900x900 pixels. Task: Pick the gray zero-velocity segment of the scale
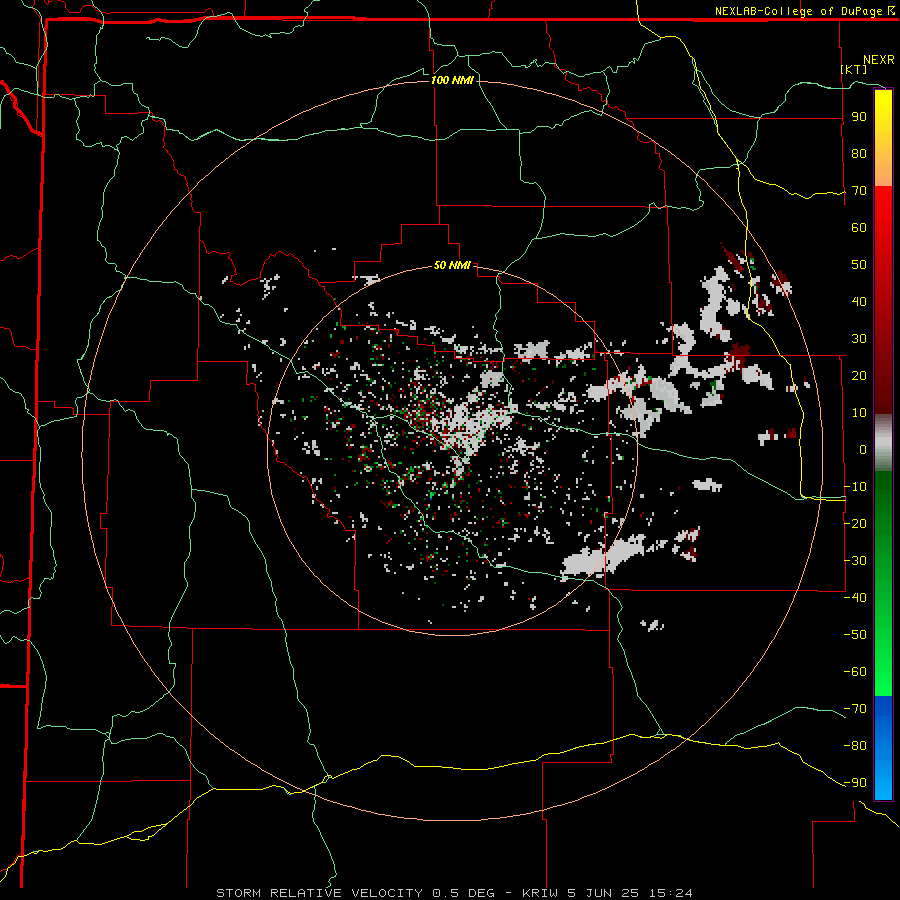click(x=883, y=443)
